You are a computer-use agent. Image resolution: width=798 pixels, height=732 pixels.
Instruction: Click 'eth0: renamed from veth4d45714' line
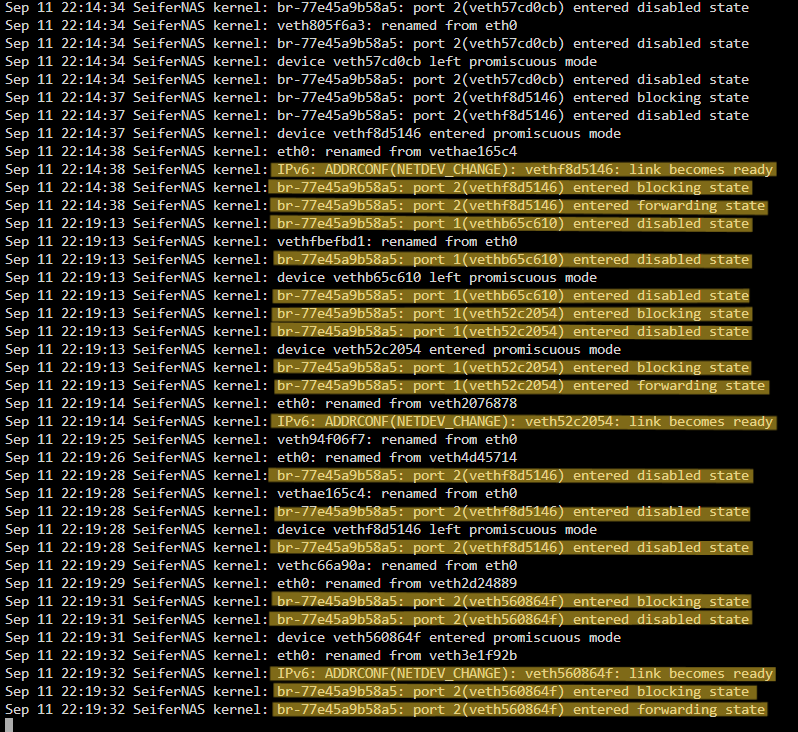[261, 458]
